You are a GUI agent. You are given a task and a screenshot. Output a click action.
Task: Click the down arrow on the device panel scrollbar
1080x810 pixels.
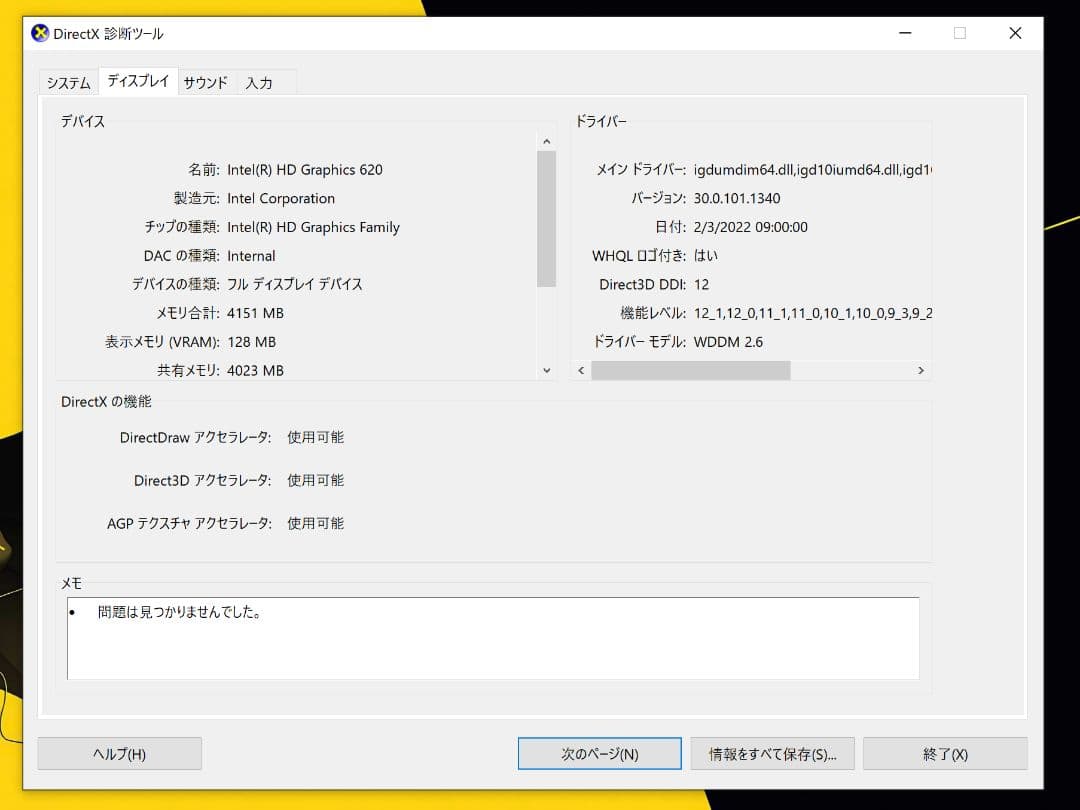tap(546, 369)
